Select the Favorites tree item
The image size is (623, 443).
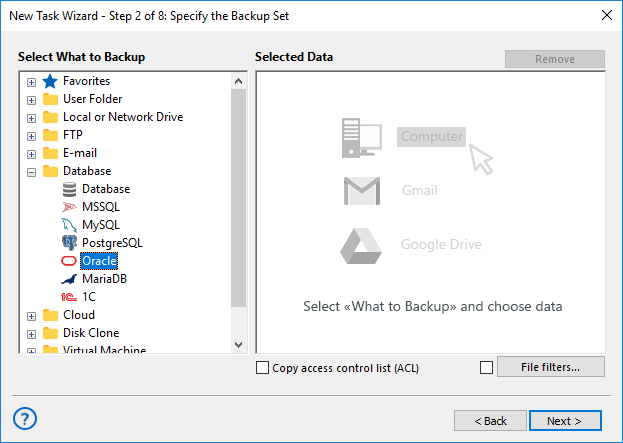click(x=86, y=81)
